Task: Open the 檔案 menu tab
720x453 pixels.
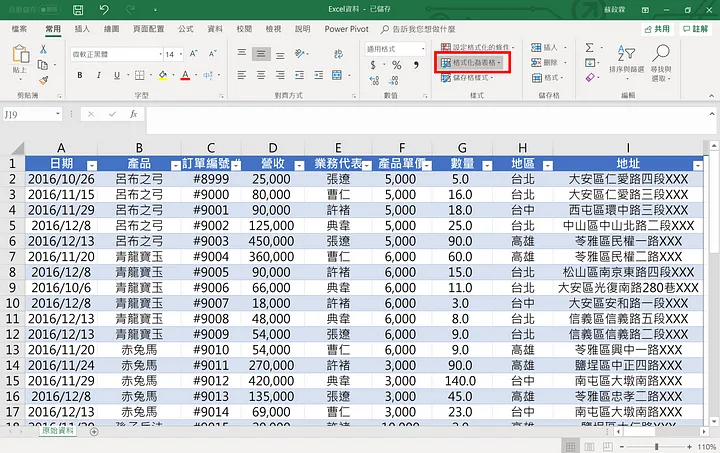Action: pos(19,29)
